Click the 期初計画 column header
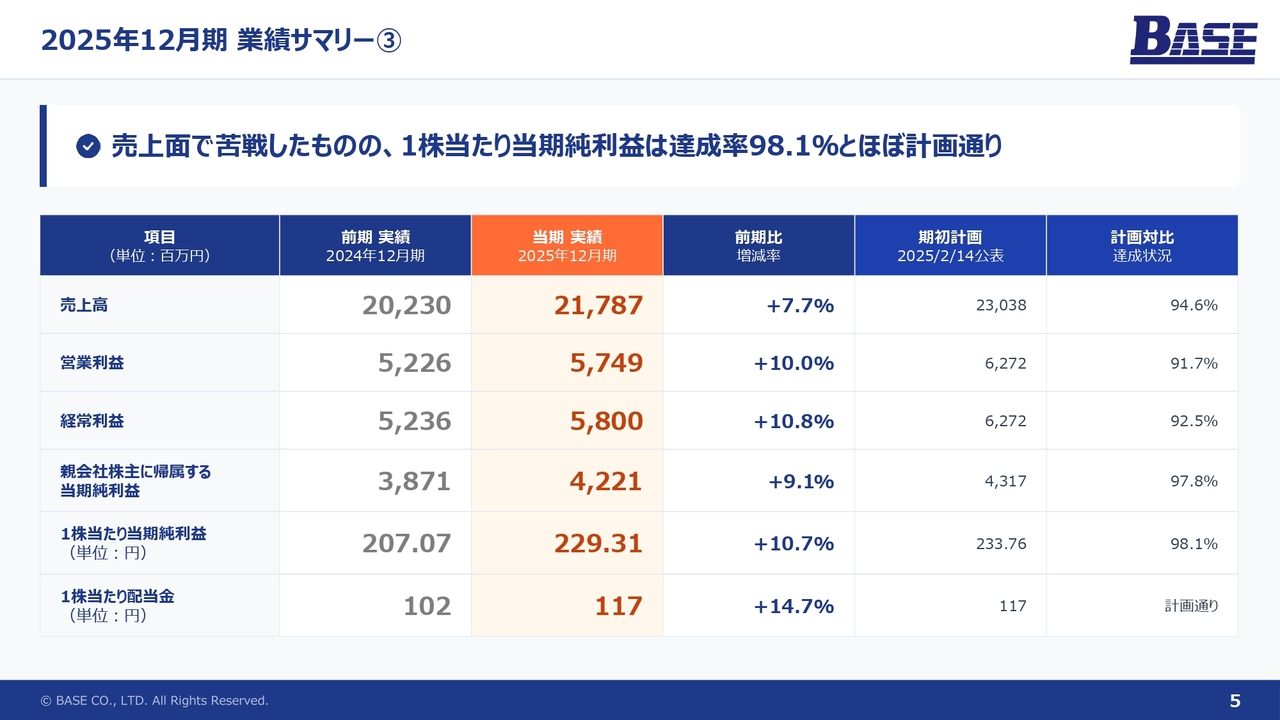 point(950,245)
